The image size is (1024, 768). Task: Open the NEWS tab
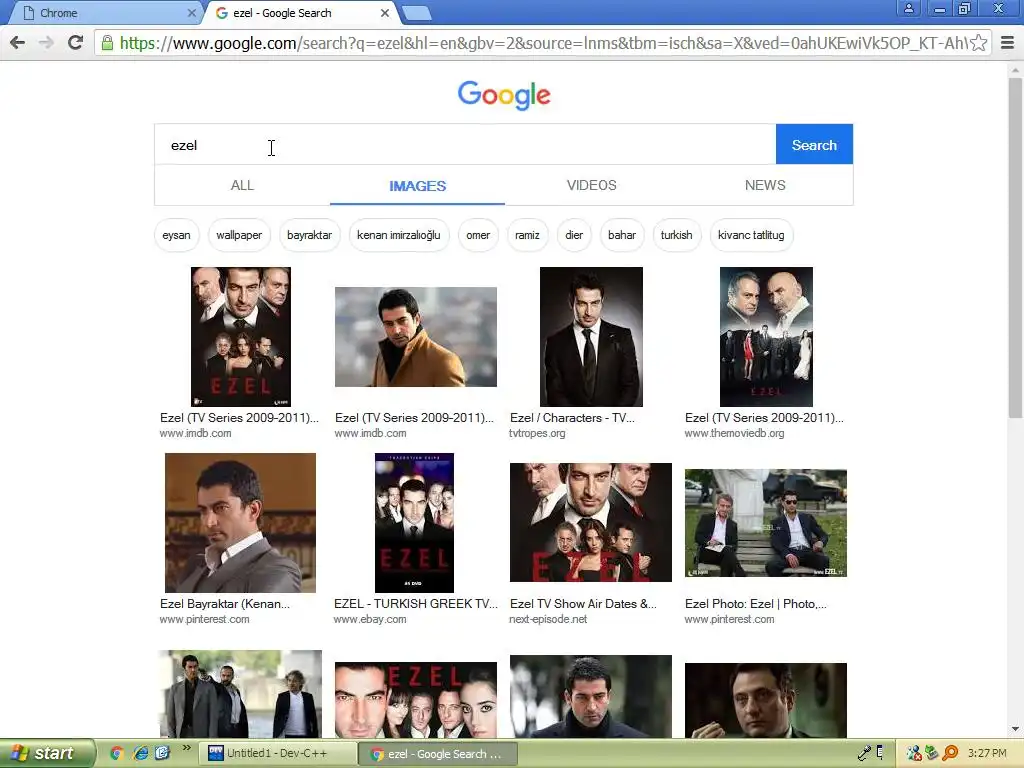765,185
